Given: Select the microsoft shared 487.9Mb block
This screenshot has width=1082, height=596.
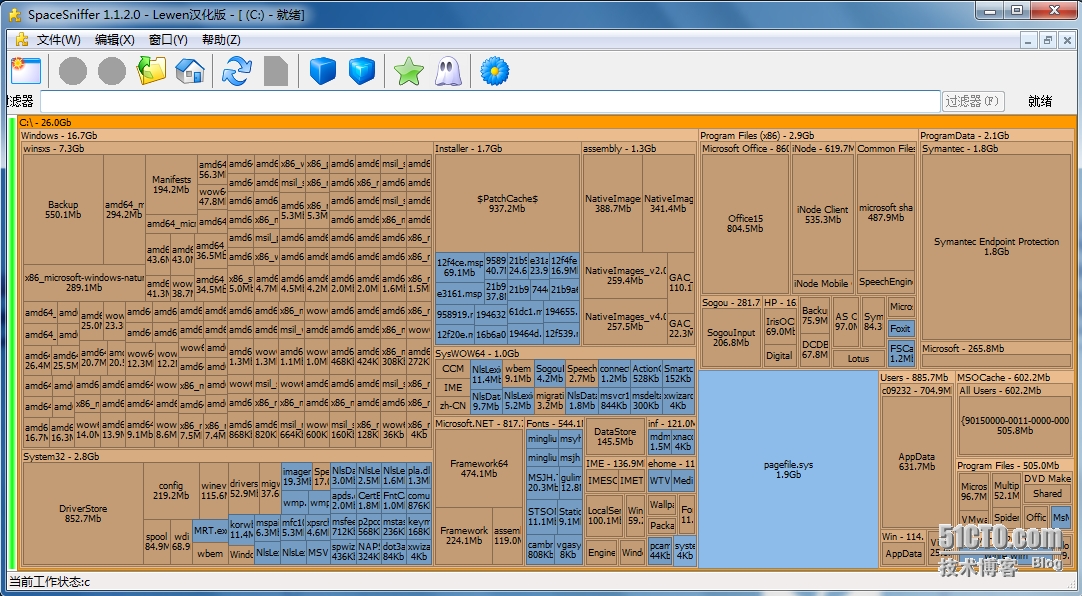Looking at the screenshot, I should click(x=886, y=212).
